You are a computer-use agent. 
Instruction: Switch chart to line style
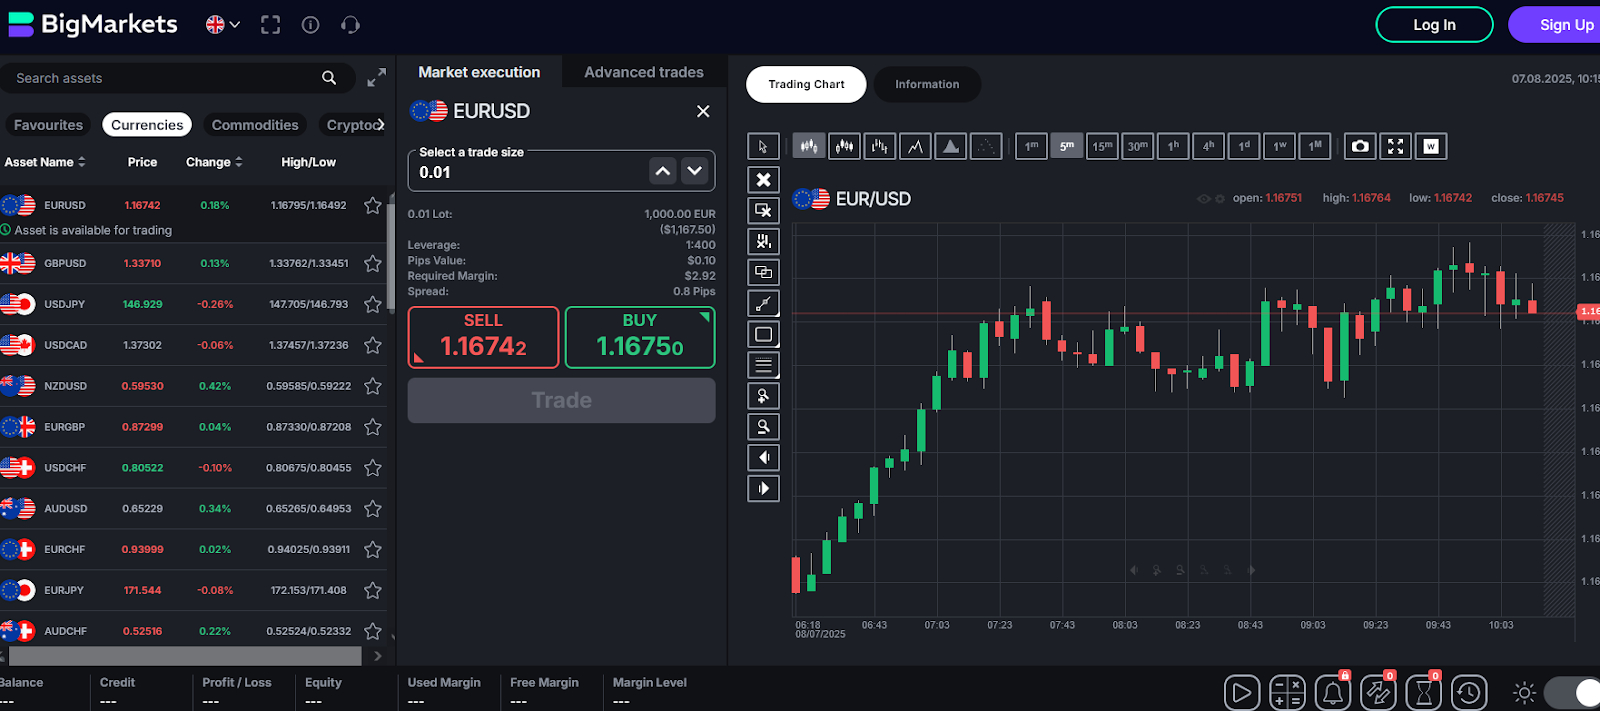coord(915,146)
